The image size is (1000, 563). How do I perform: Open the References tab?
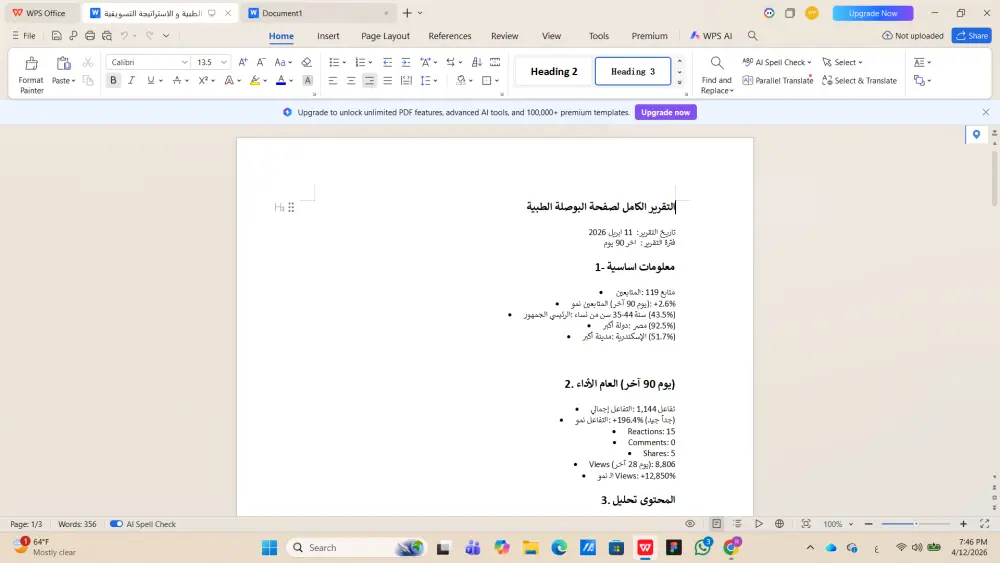click(x=450, y=36)
